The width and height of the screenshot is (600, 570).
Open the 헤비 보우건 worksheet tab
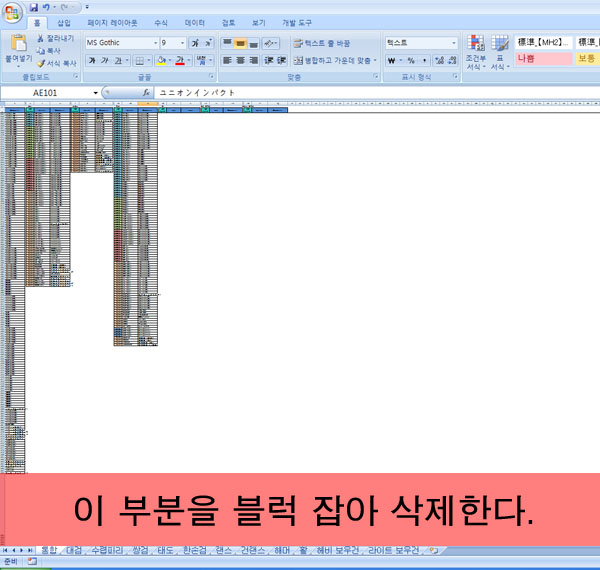tap(338, 550)
